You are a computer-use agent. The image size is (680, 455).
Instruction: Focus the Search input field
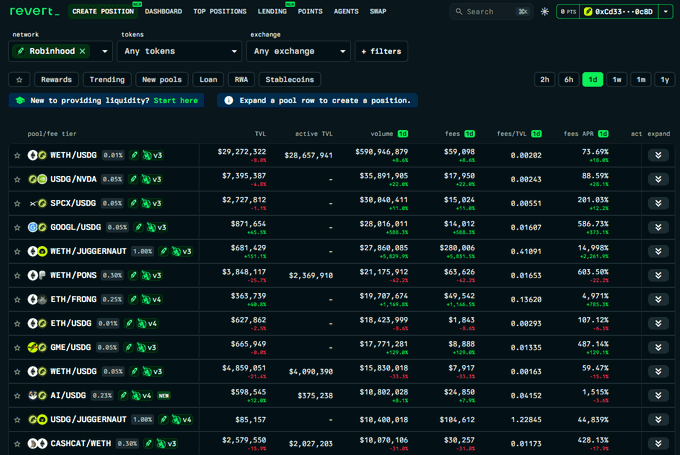pos(491,12)
